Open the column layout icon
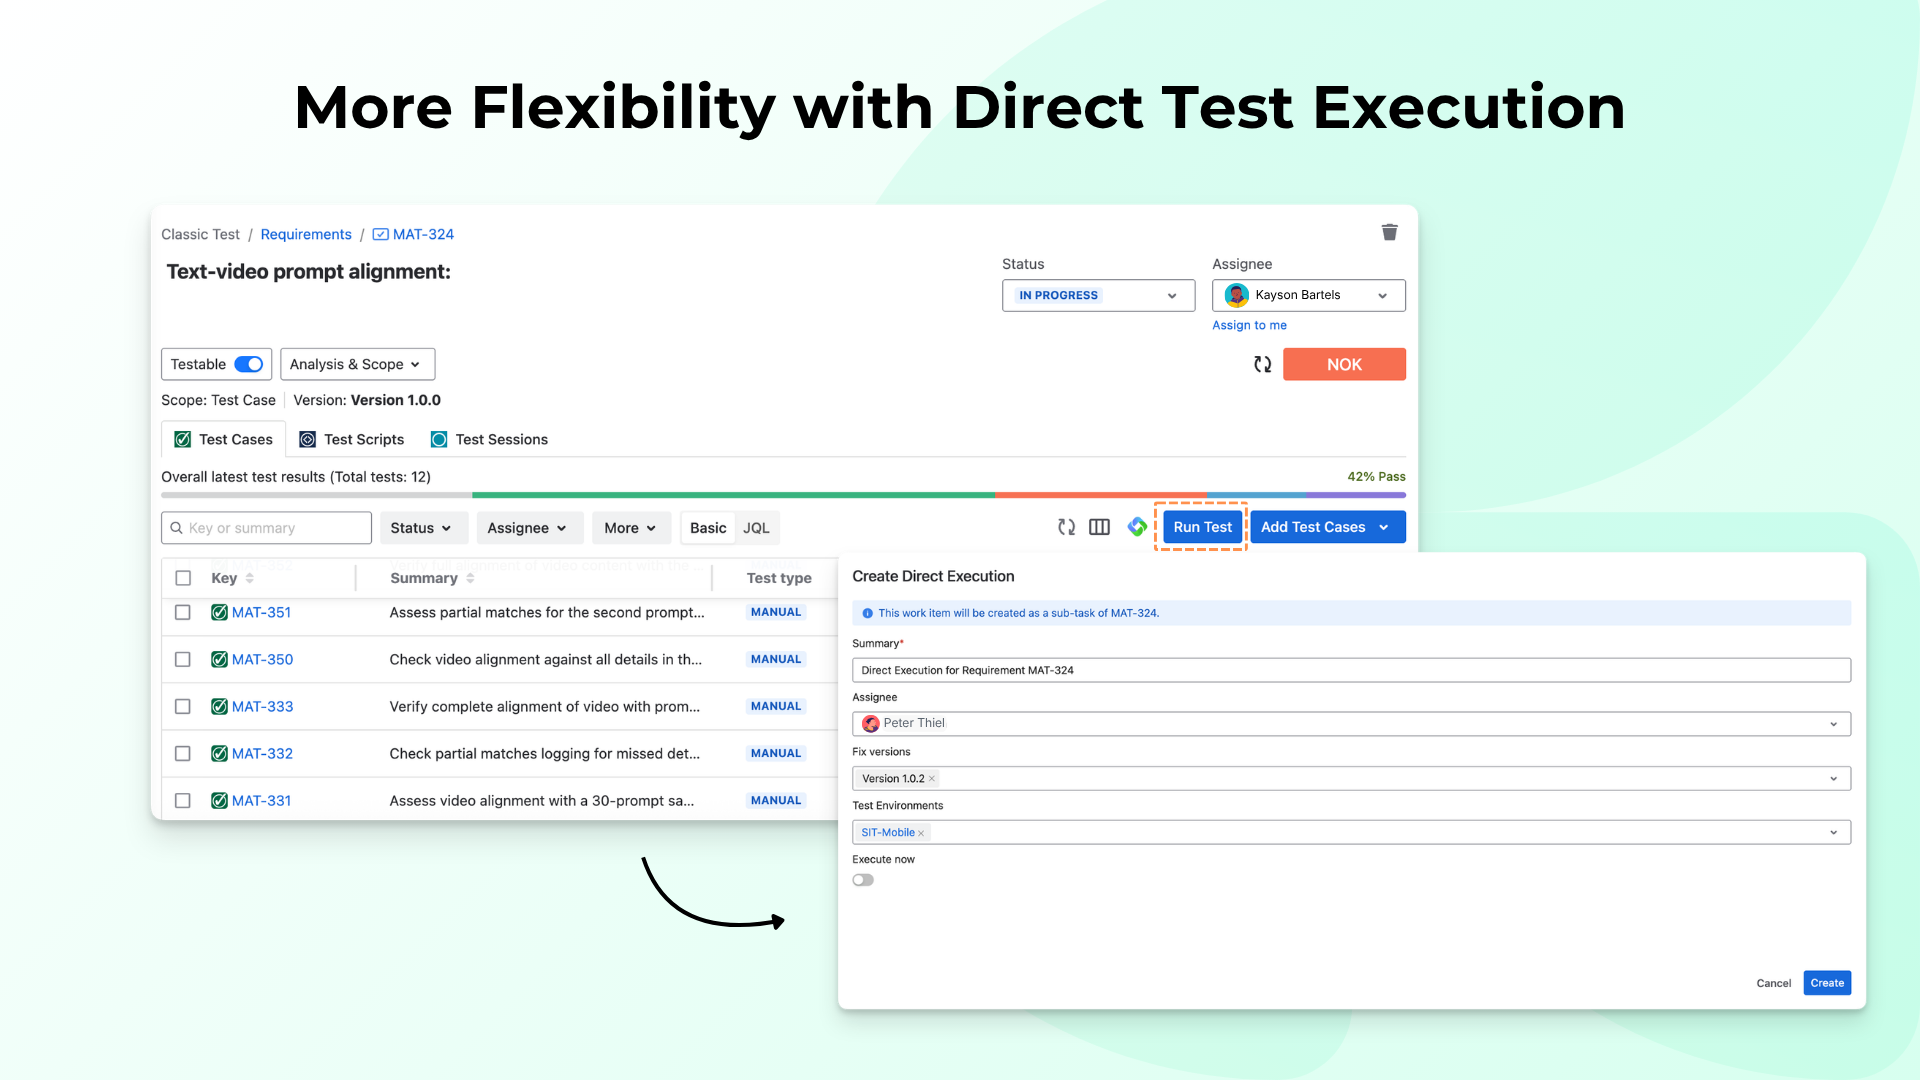Viewport: 1920px width, 1080px height. 1099,527
